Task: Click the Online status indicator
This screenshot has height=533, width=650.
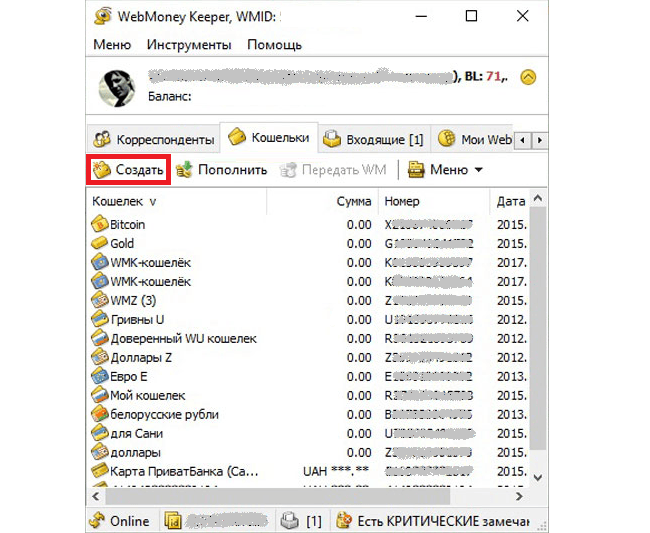Action: click(x=120, y=521)
